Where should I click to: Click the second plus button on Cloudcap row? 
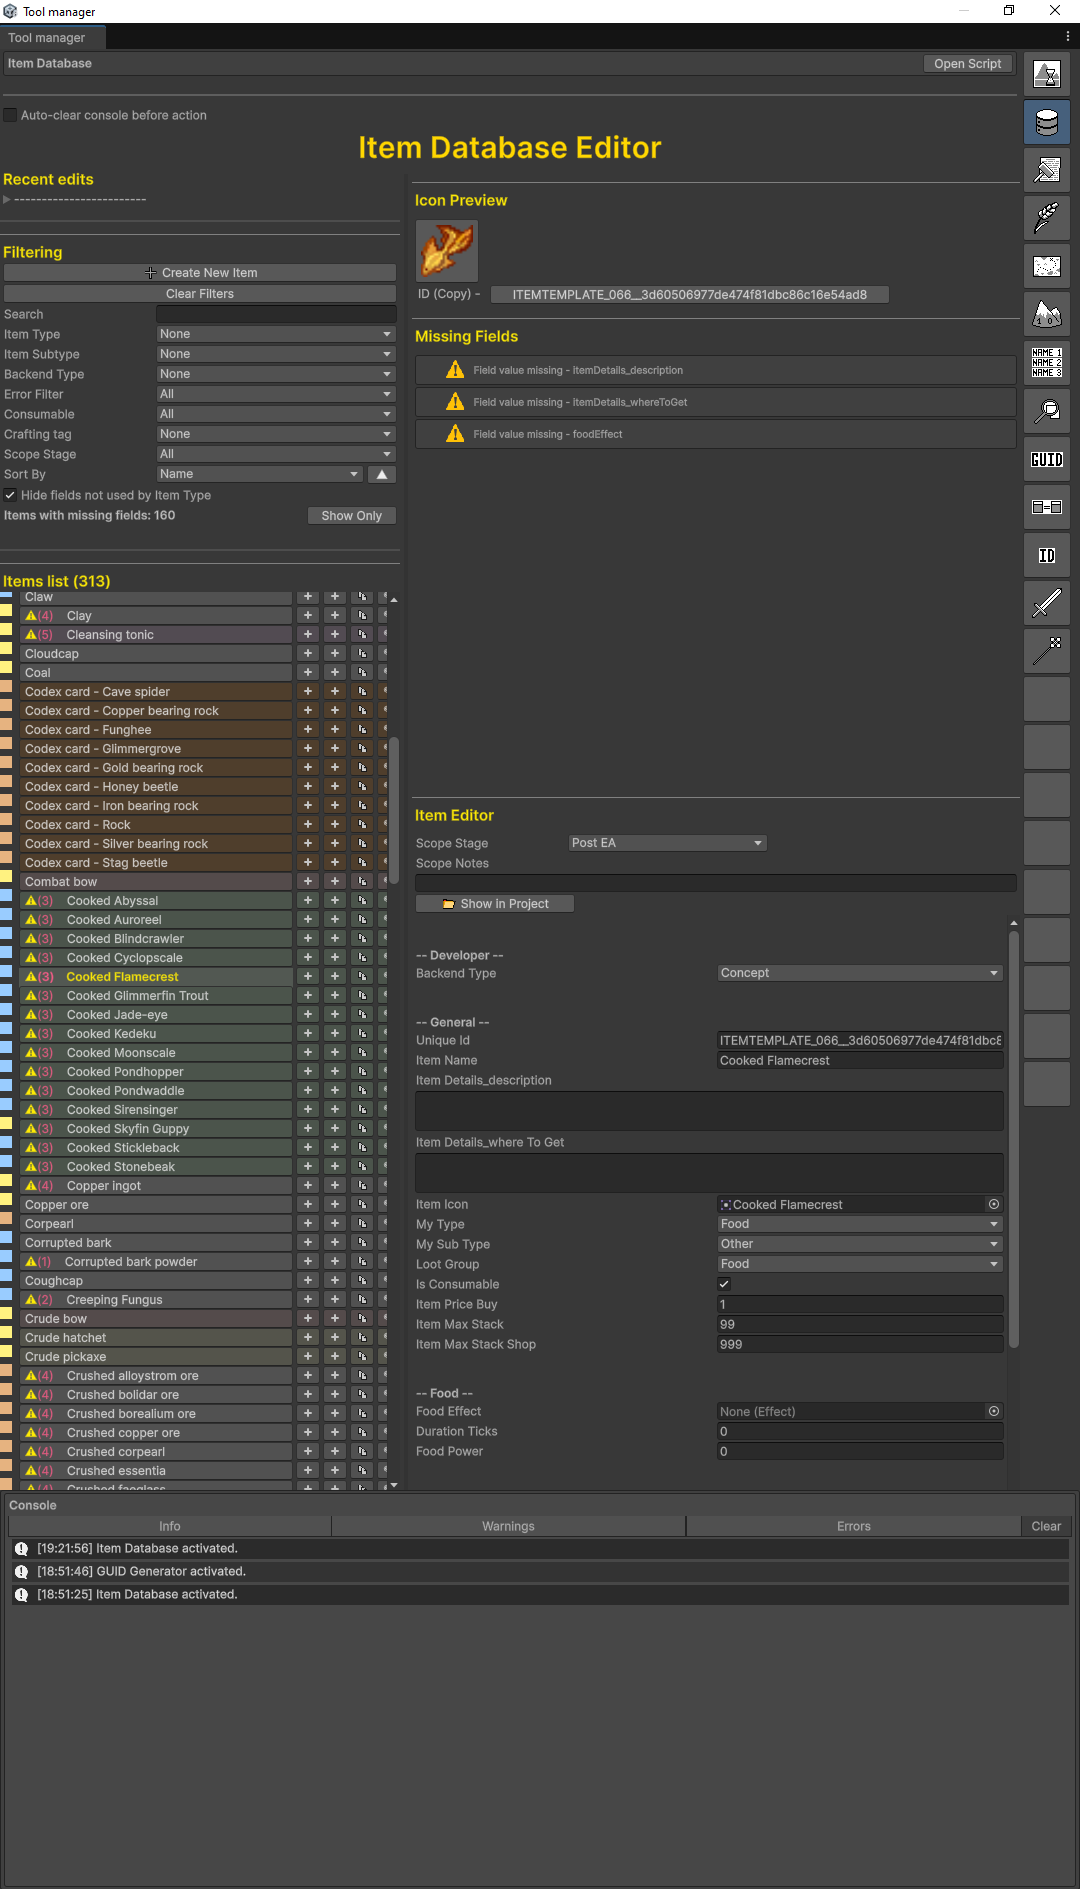pyautogui.click(x=335, y=654)
